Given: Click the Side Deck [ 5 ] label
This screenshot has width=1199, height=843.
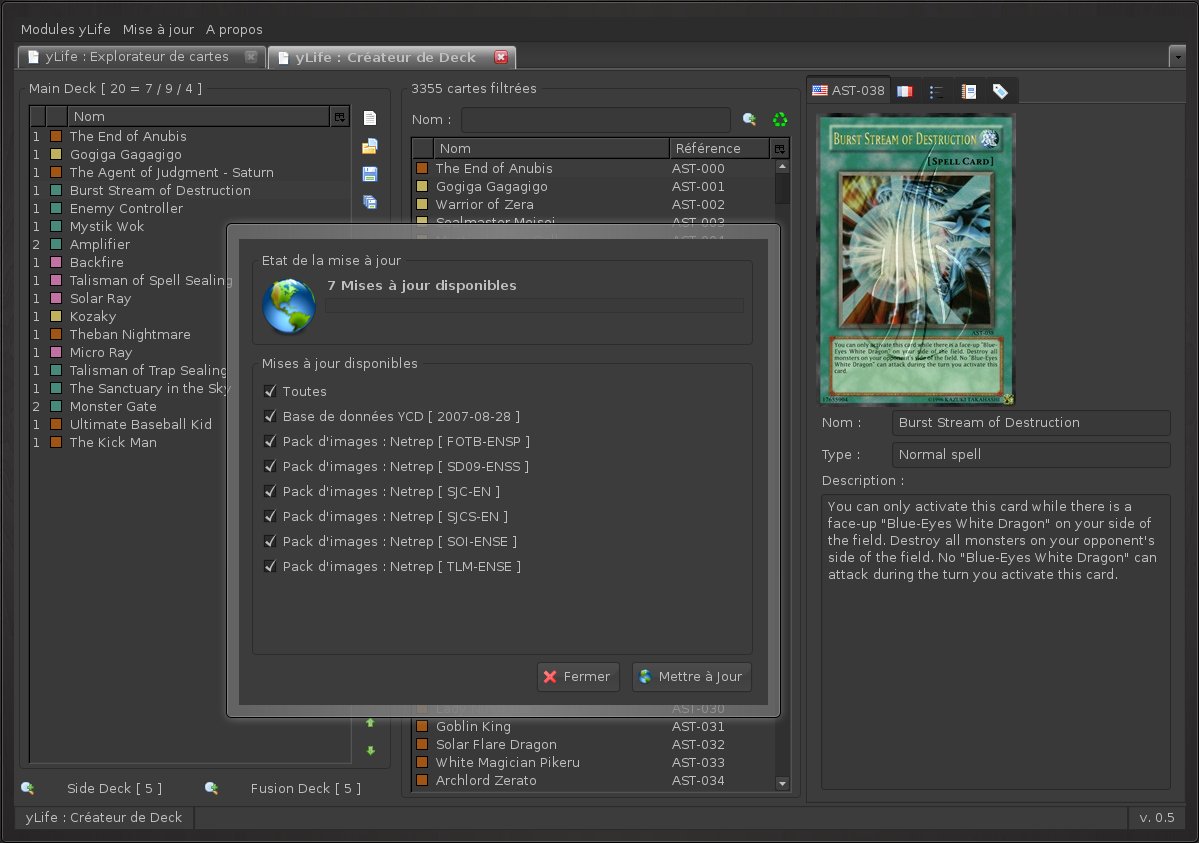Looking at the screenshot, I should [115, 788].
